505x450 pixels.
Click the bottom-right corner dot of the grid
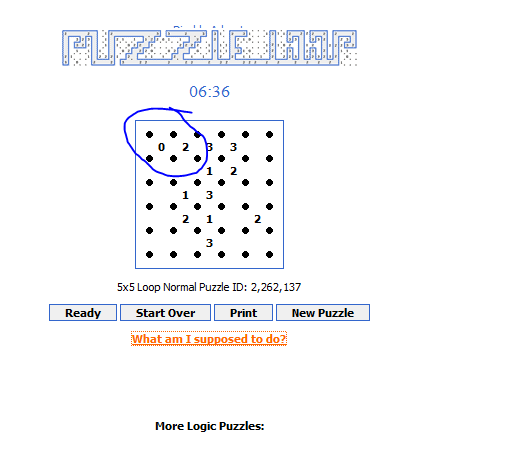pos(269,254)
